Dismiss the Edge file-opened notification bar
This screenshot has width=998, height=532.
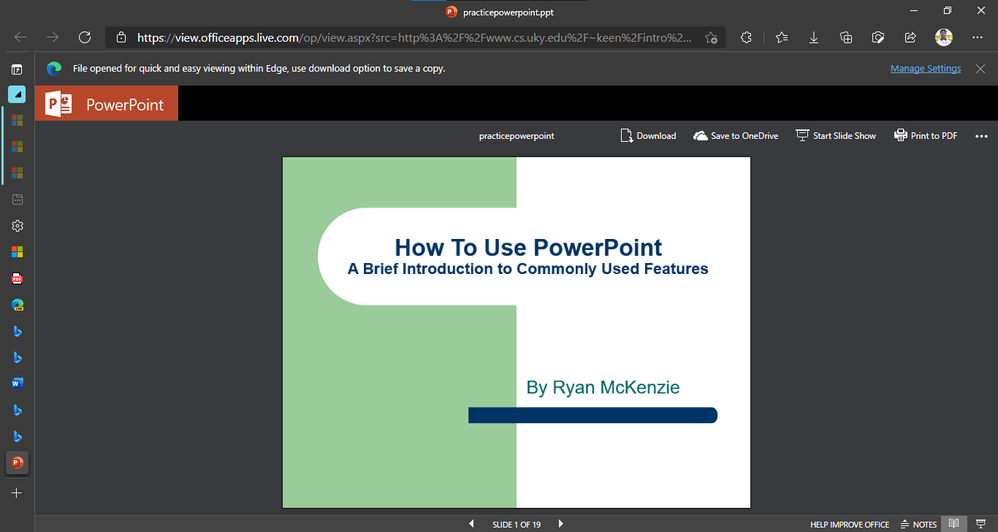(x=980, y=69)
